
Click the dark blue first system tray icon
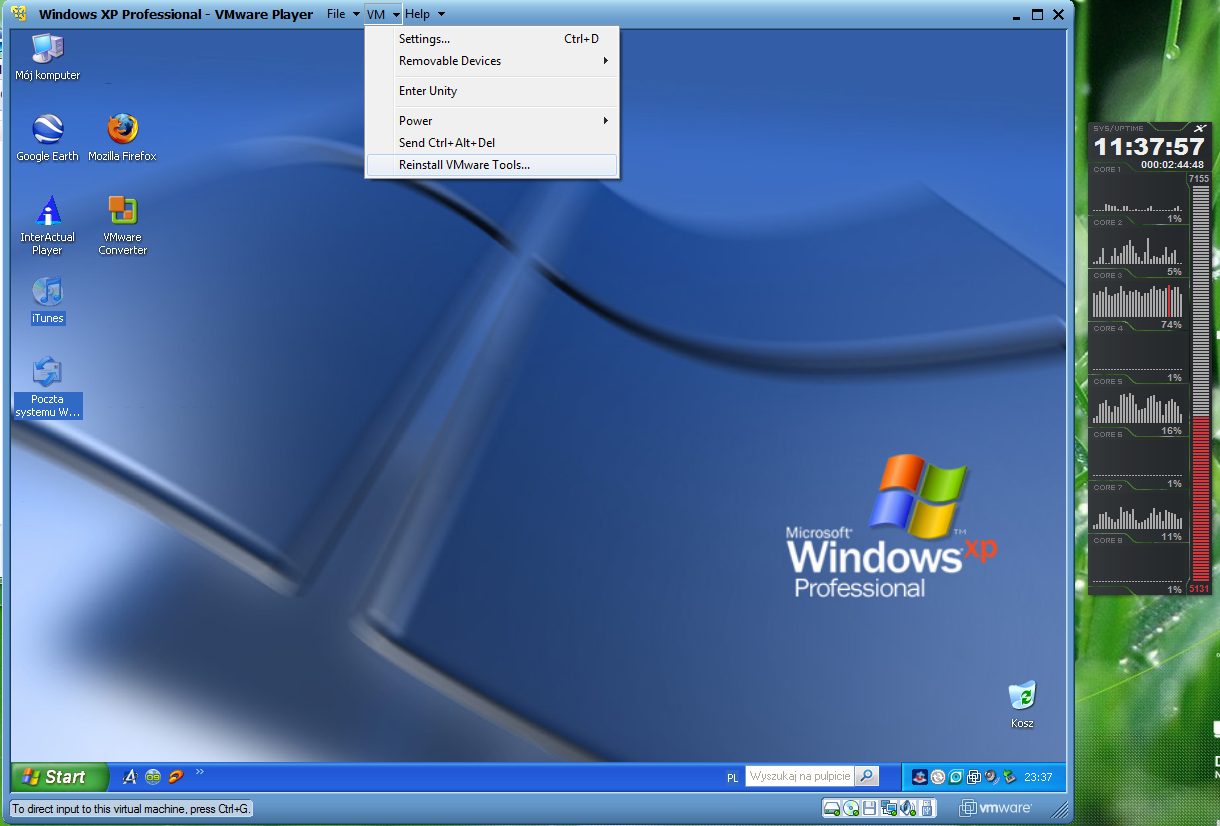920,776
